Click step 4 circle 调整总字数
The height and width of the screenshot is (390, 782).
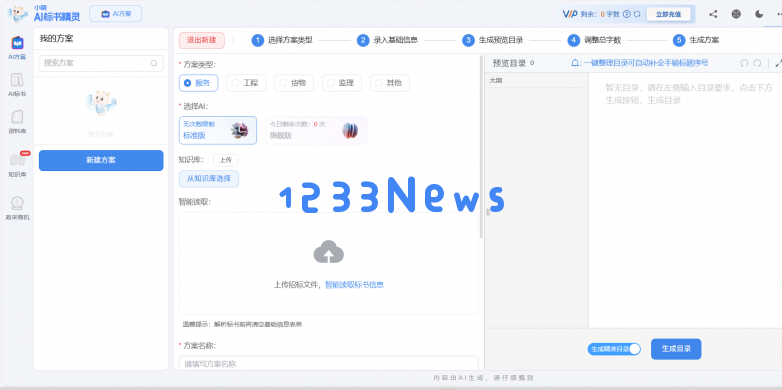(x=574, y=40)
